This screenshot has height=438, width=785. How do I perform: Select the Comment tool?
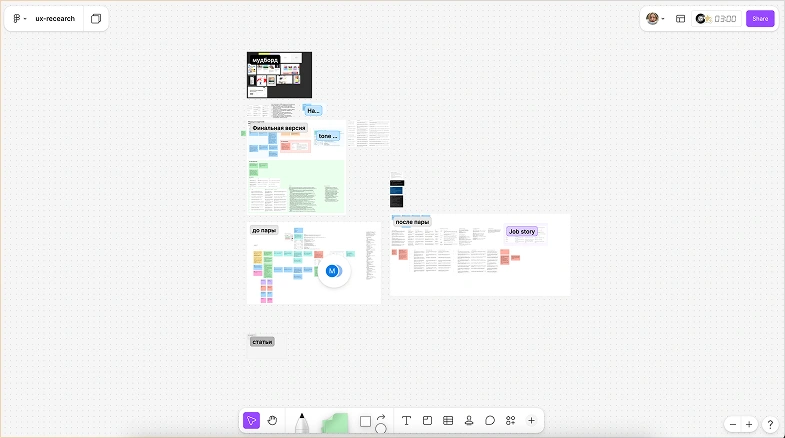[490, 420]
